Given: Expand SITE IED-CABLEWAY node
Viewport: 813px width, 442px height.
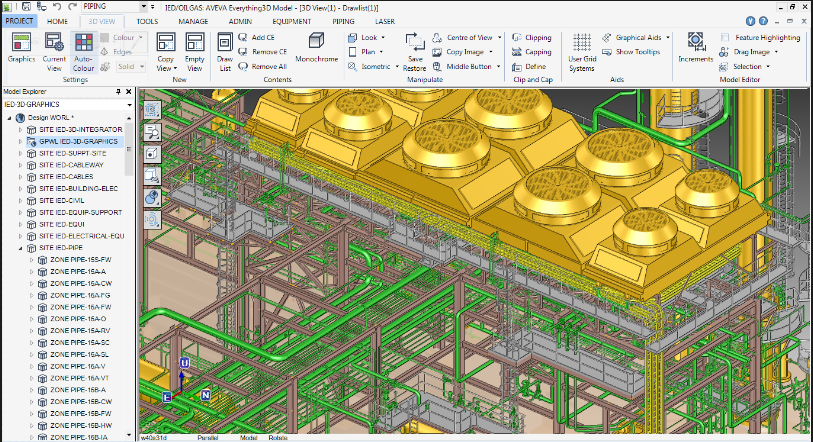Looking at the screenshot, I should click(20, 165).
